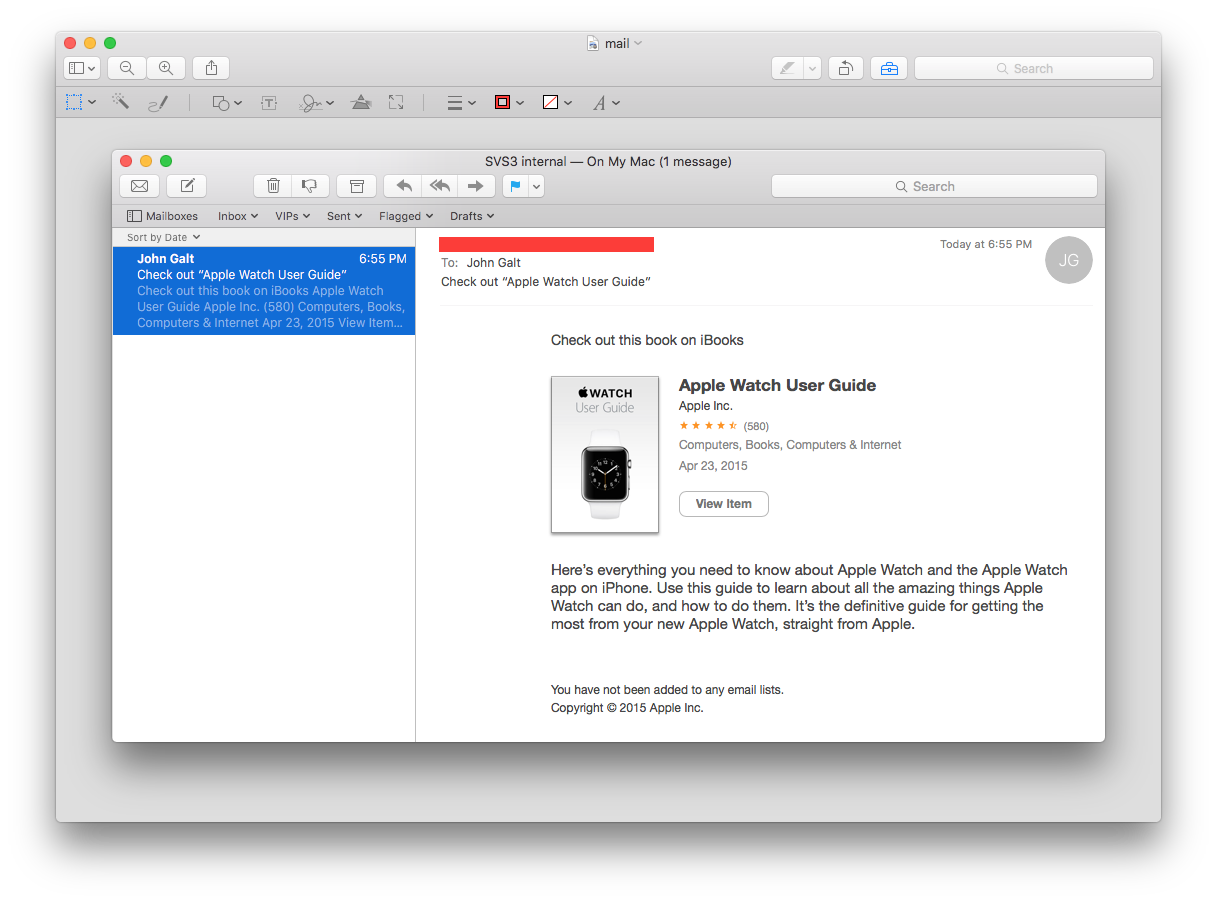
Task: Click the "Apr 23, 2015" date
Action: tap(713, 466)
